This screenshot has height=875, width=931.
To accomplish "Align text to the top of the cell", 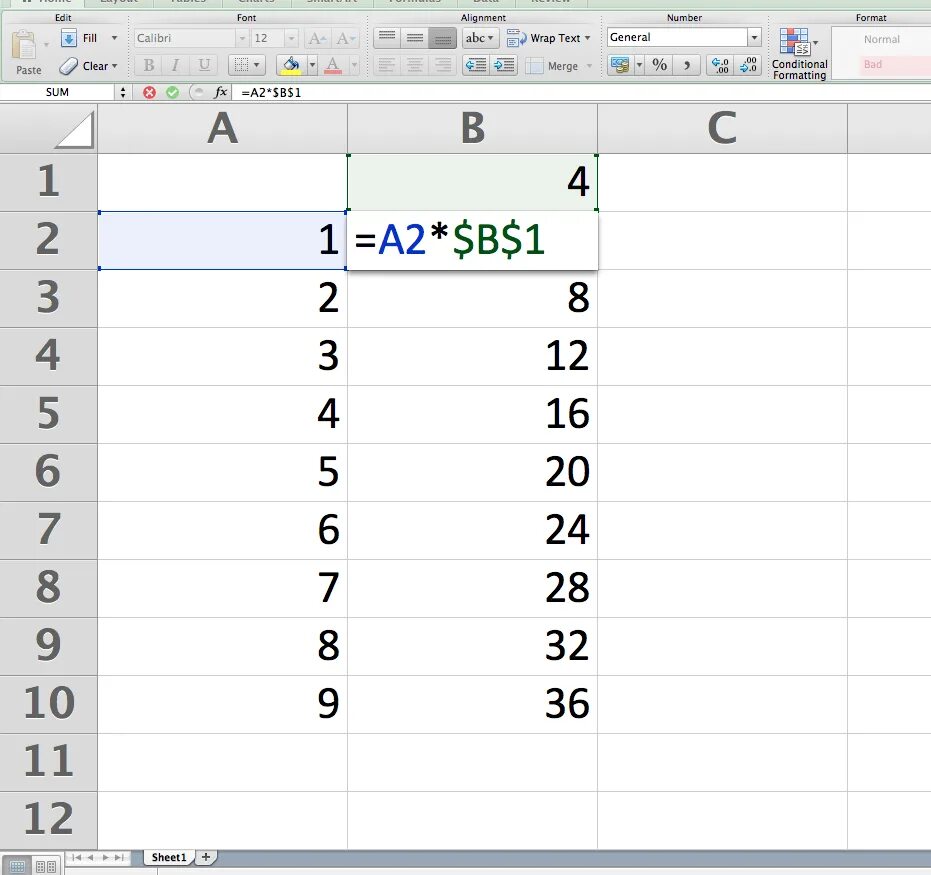I will pos(387,39).
